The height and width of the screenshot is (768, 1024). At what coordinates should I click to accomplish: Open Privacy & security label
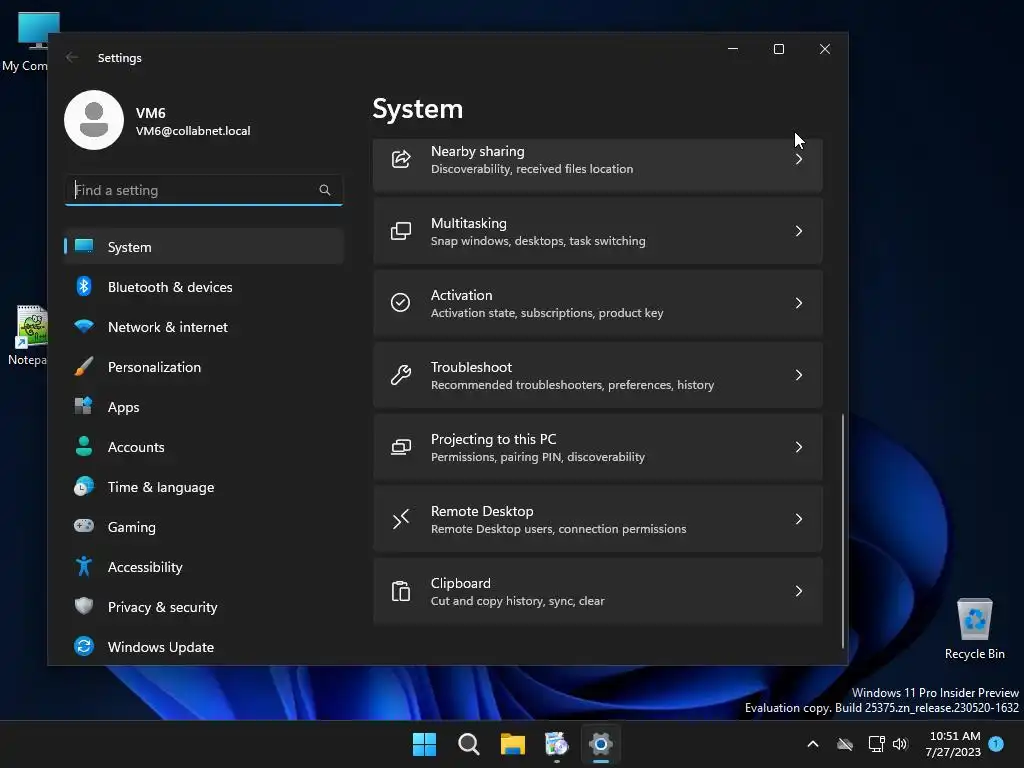pyautogui.click(x=163, y=607)
